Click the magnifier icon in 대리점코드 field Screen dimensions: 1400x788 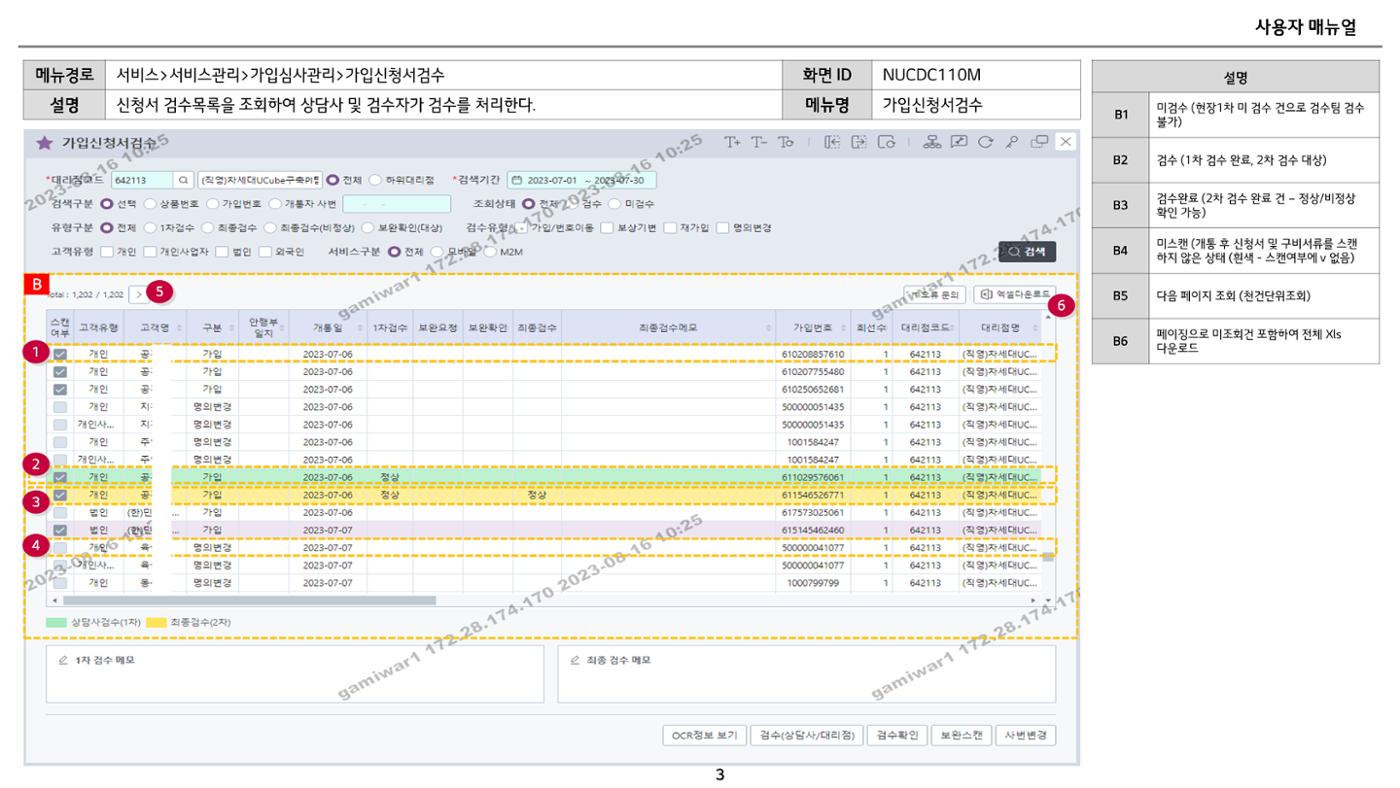coord(183,180)
